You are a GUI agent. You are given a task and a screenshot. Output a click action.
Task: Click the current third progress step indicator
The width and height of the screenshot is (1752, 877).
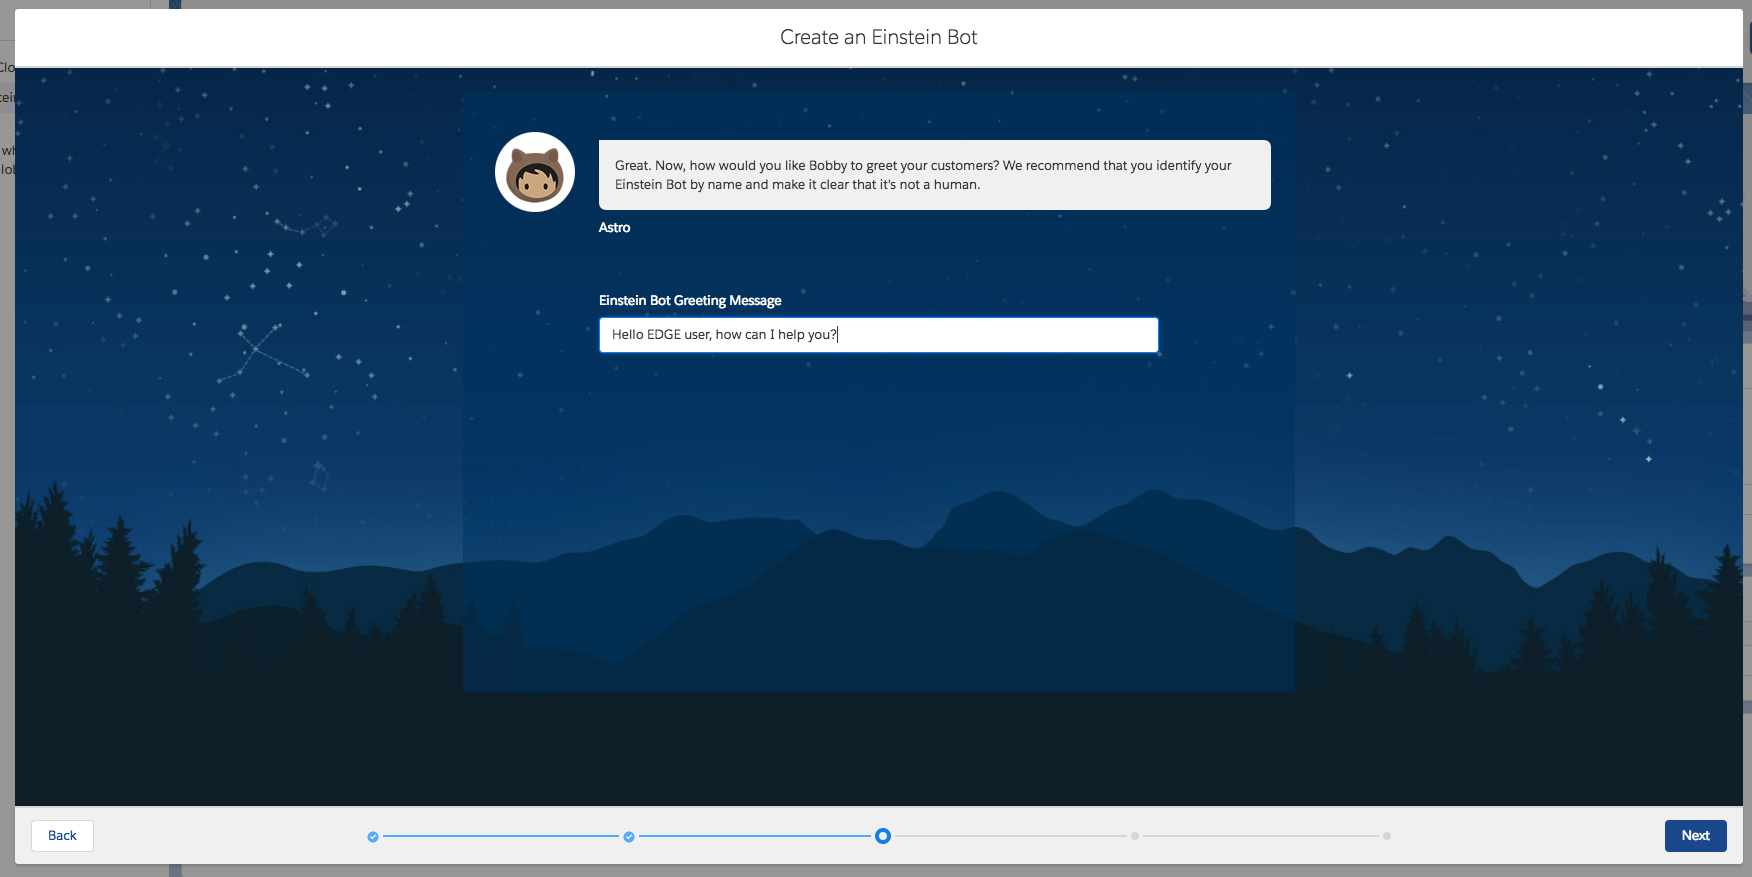(882, 836)
